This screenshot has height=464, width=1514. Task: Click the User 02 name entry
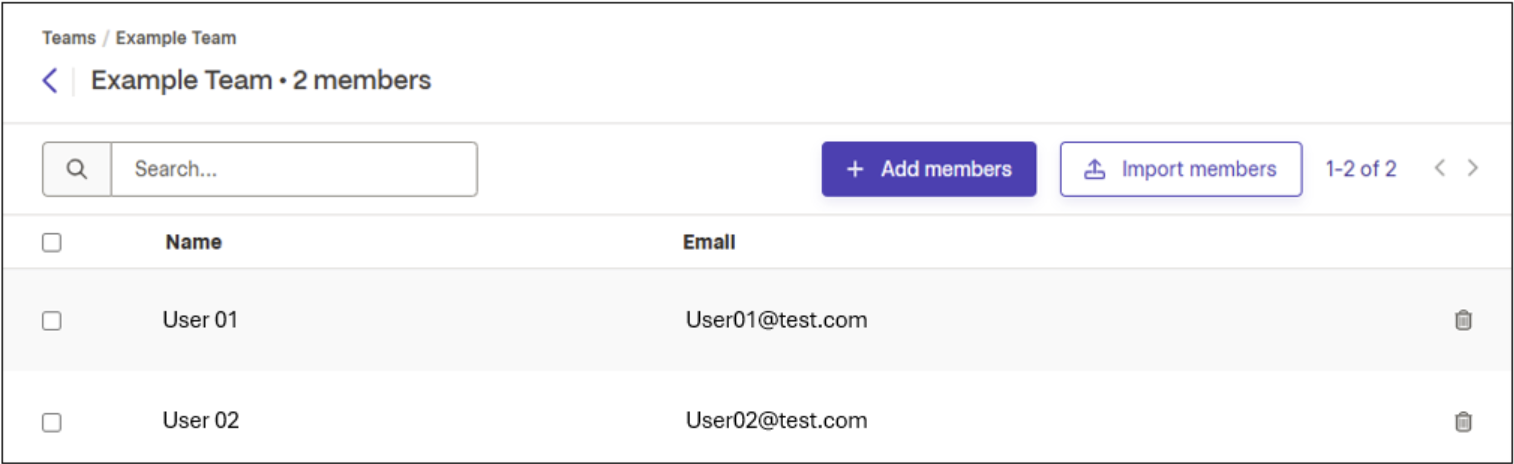tap(201, 420)
